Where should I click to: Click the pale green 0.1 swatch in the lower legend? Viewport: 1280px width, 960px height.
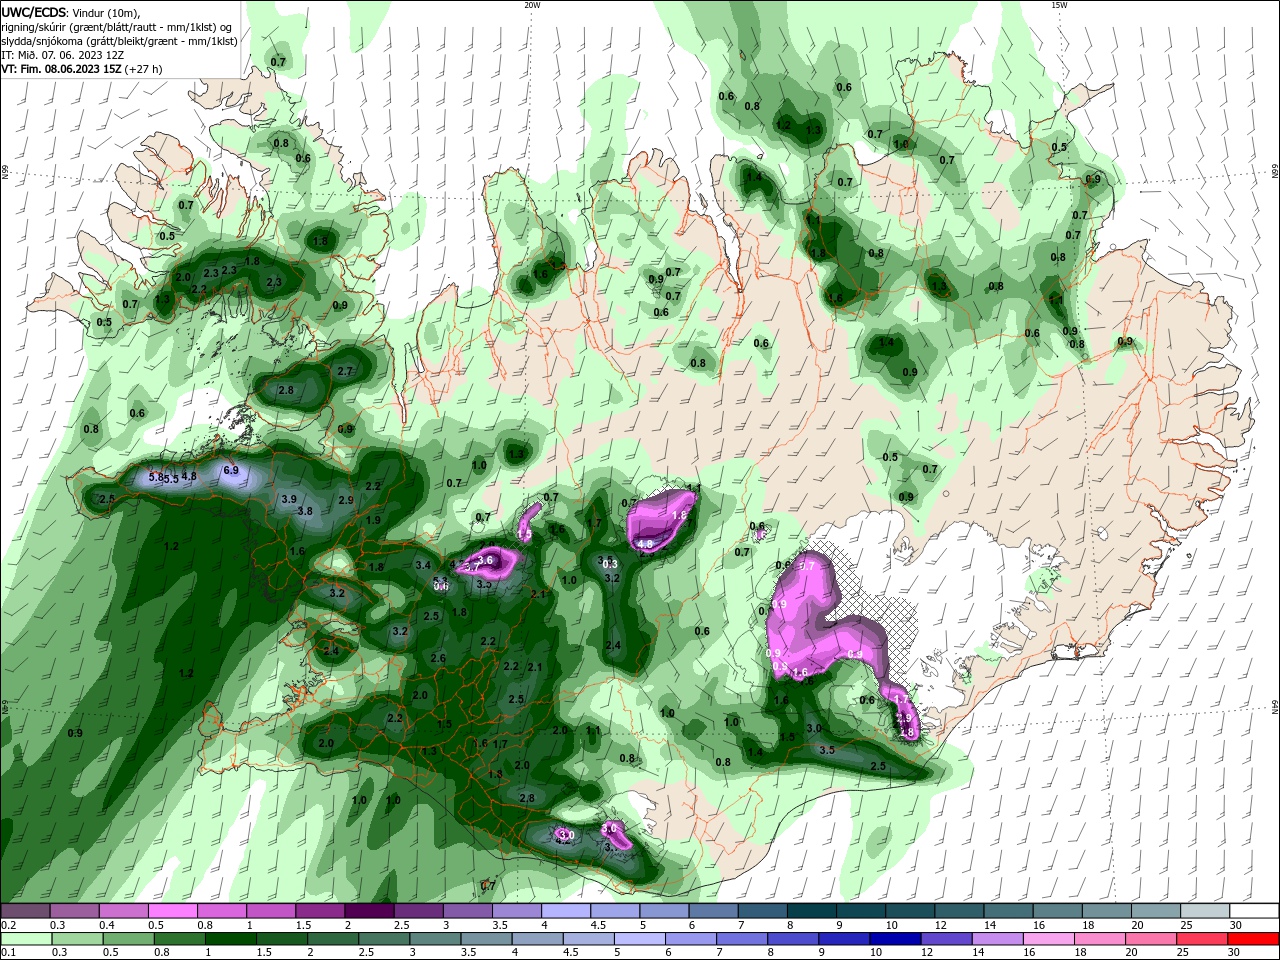24,939
